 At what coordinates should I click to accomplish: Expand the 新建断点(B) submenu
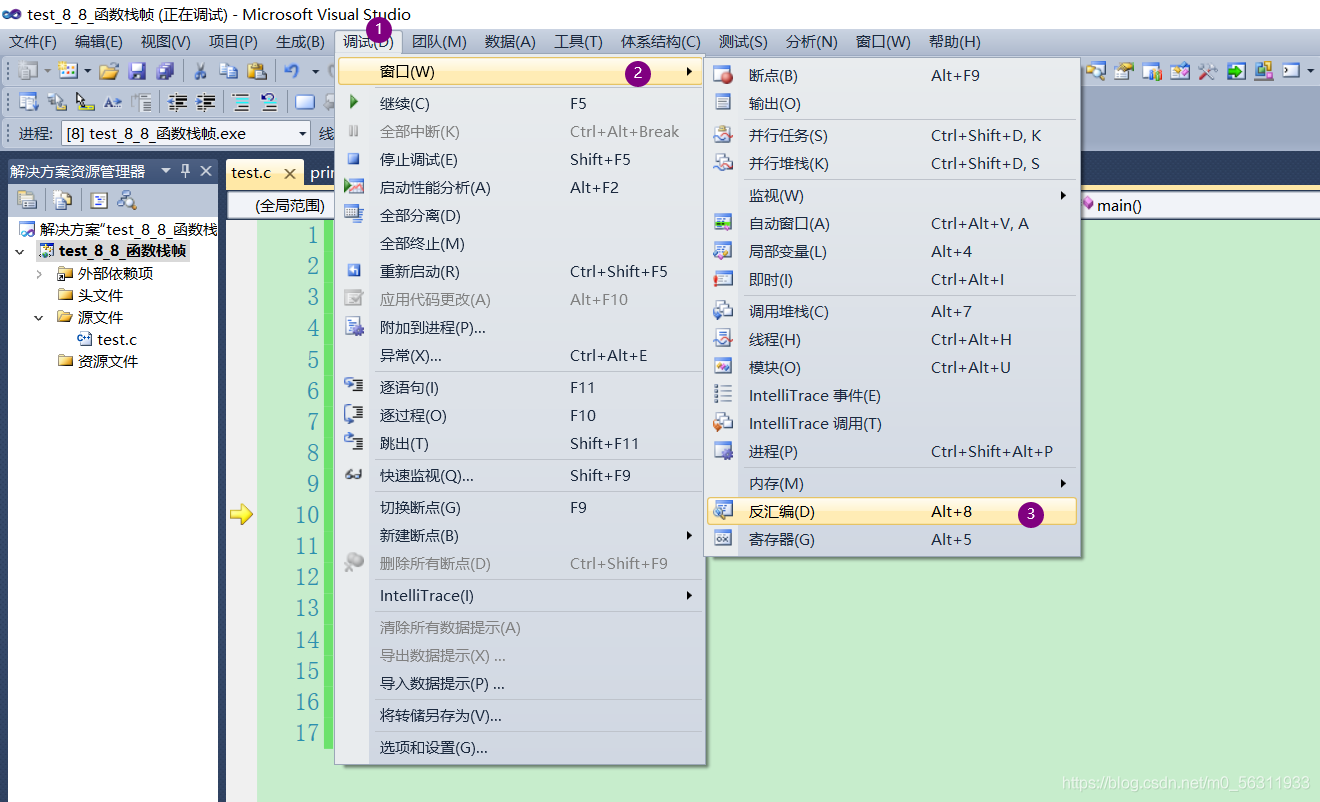519,535
